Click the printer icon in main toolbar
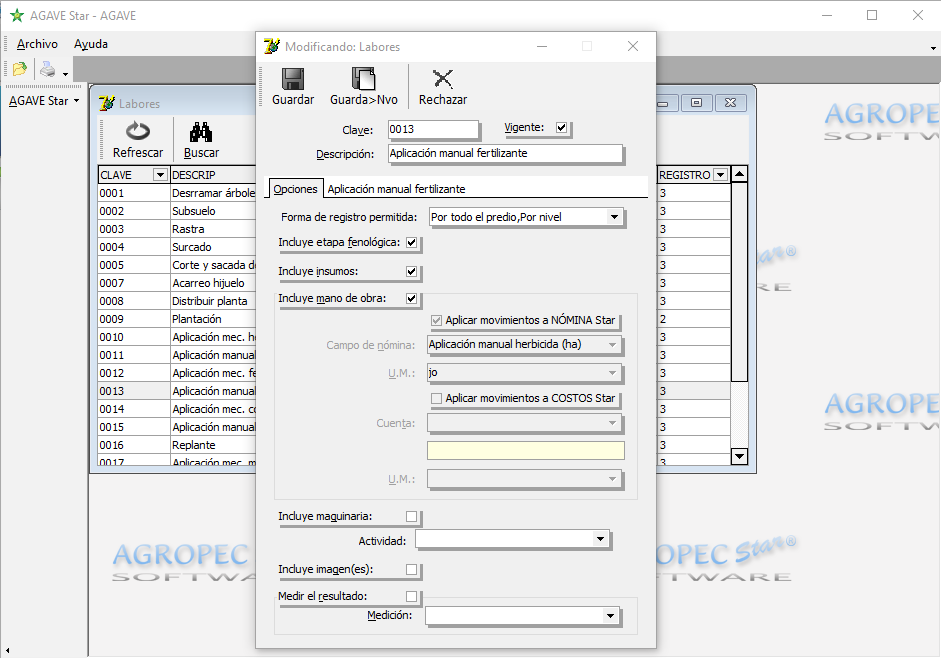This screenshot has width=941, height=658. [x=47, y=69]
